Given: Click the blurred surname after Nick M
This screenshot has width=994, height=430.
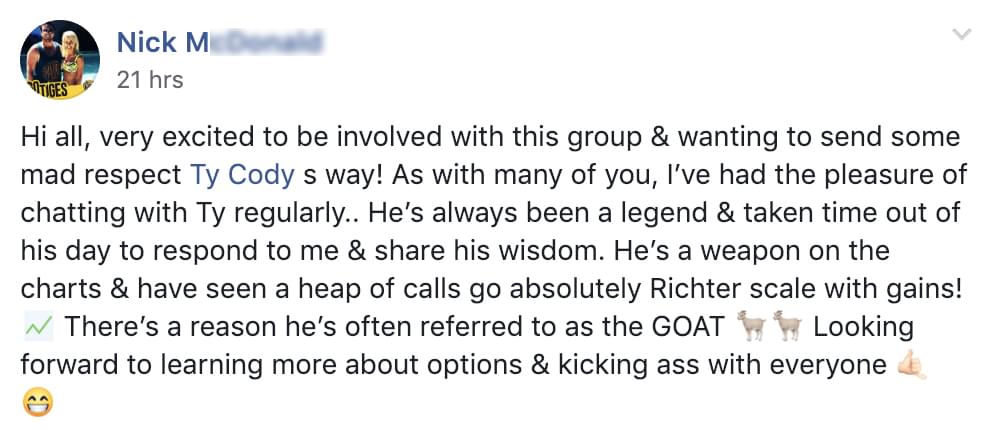Looking at the screenshot, I should [x=266, y=42].
